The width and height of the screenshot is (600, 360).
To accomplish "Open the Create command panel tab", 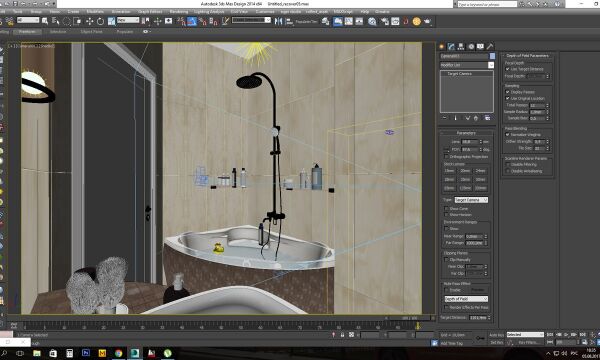I will (x=442, y=46).
